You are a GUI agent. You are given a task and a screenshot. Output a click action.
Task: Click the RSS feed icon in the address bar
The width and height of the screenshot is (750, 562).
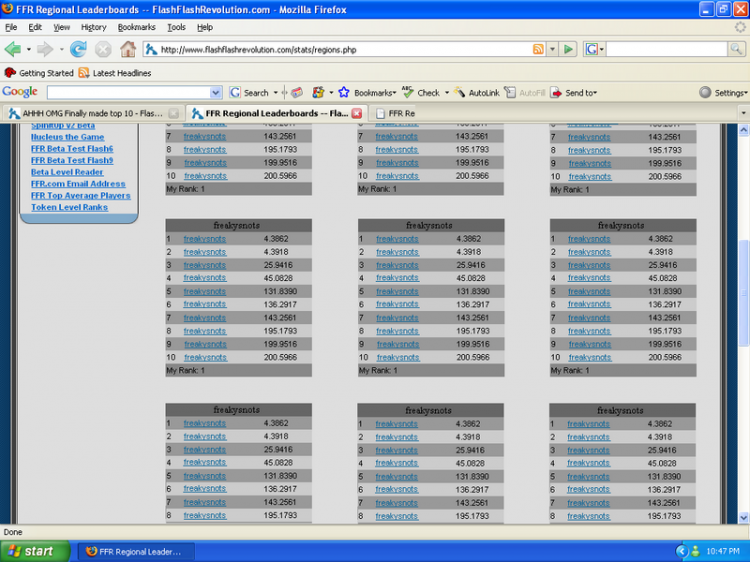(x=538, y=49)
